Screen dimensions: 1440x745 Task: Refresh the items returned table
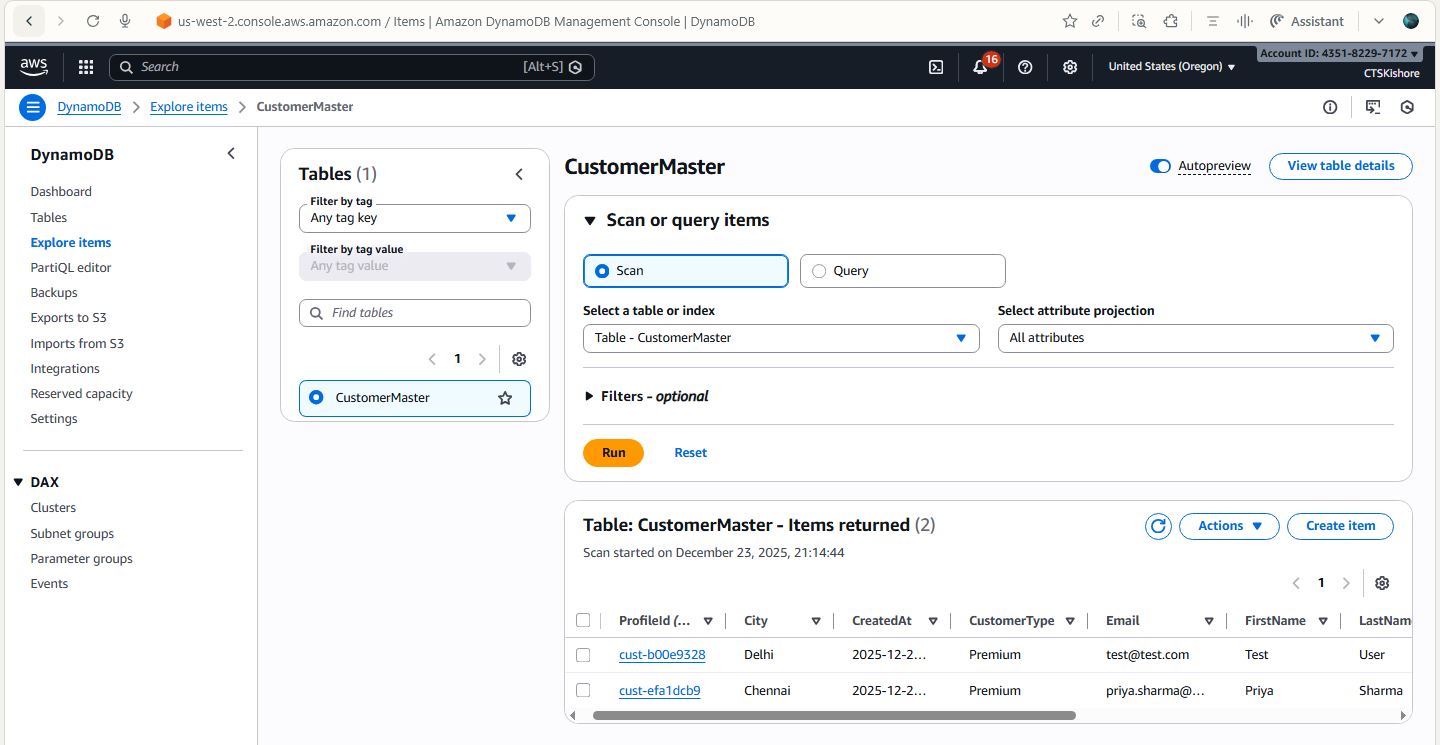coord(1158,526)
